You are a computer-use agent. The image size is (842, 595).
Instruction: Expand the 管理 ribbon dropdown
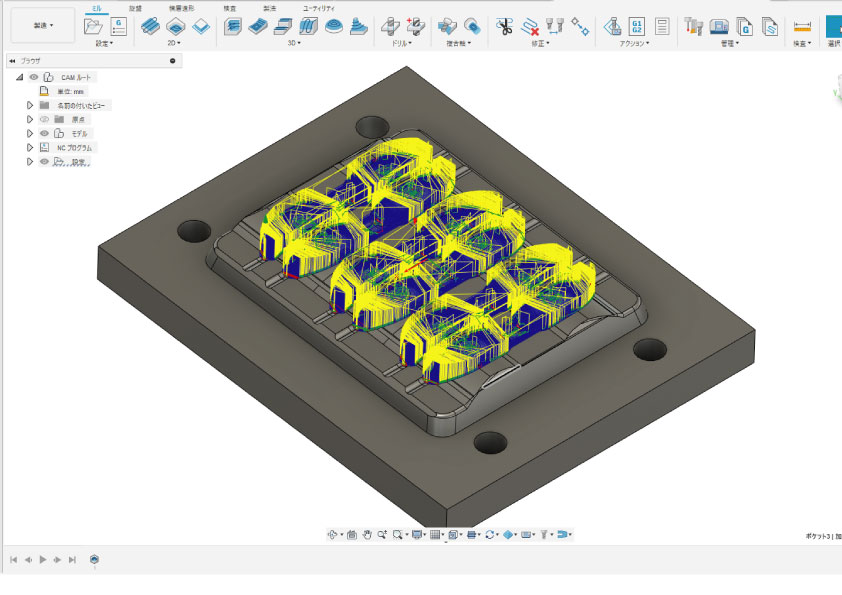tap(730, 43)
